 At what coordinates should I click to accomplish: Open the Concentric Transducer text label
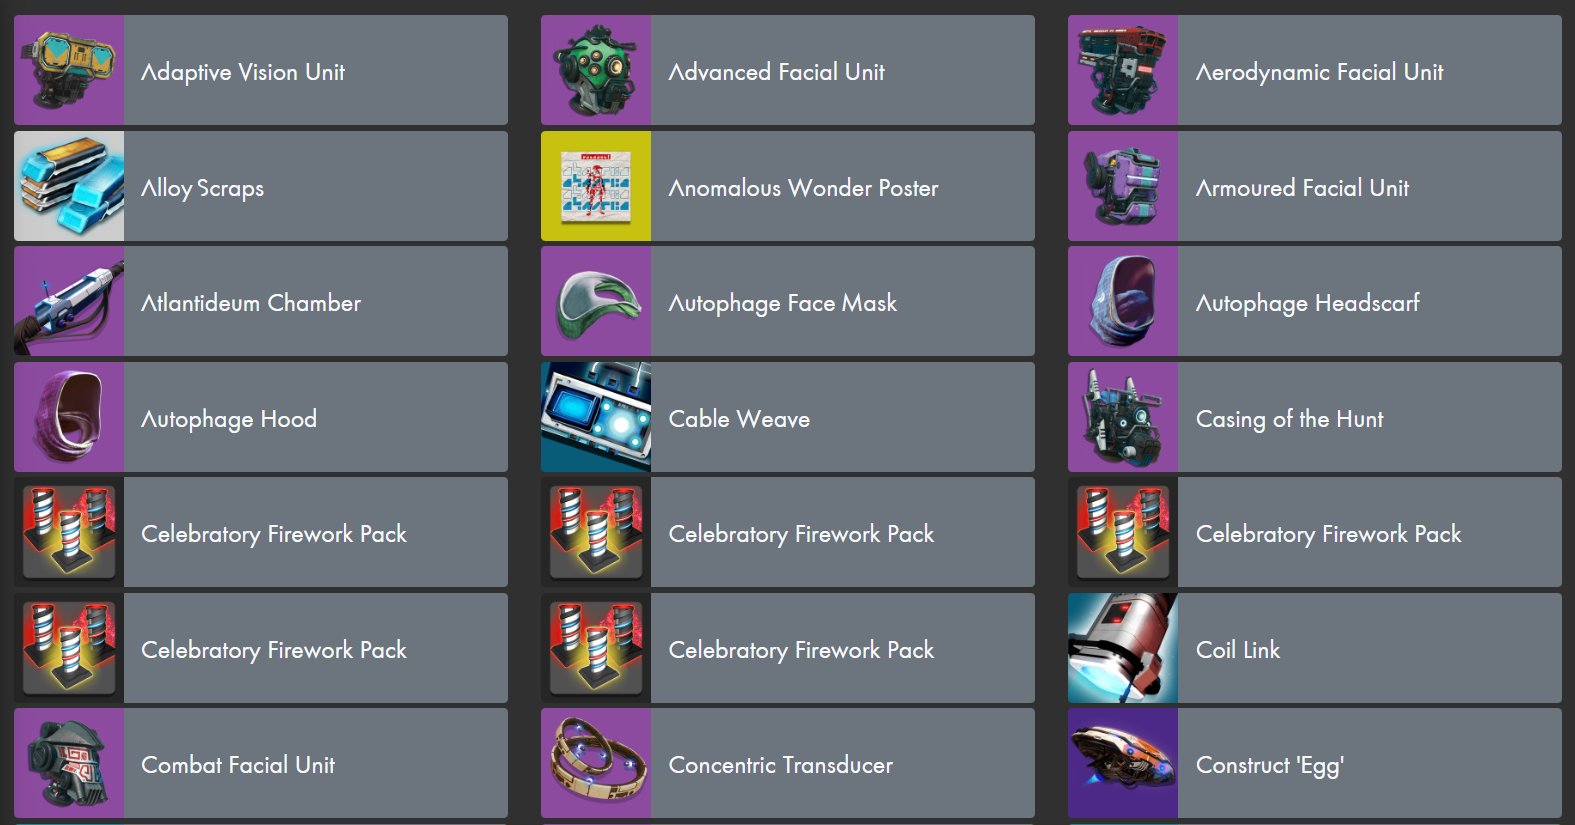(781, 765)
